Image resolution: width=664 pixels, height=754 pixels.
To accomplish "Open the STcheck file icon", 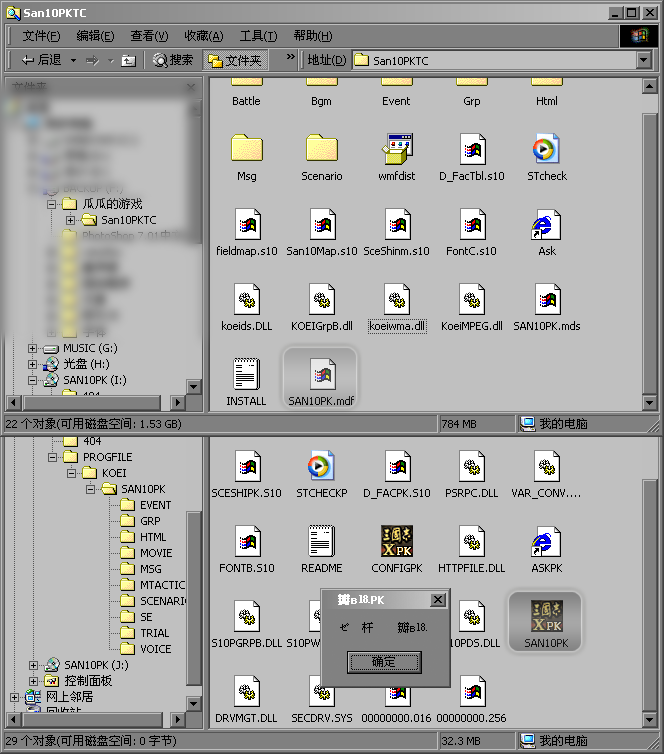I will 547,150.
